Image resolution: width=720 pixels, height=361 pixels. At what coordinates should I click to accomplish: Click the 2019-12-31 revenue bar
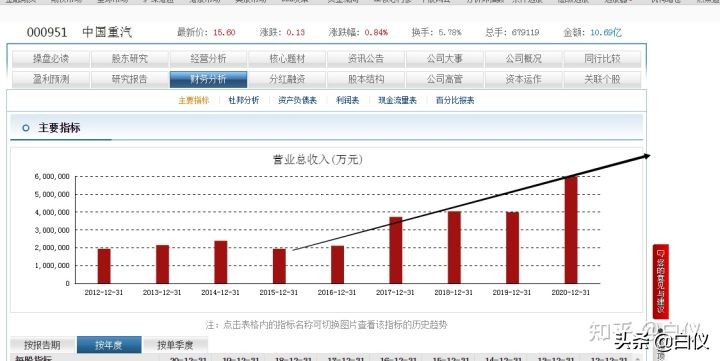pyautogui.click(x=512, y=248)
